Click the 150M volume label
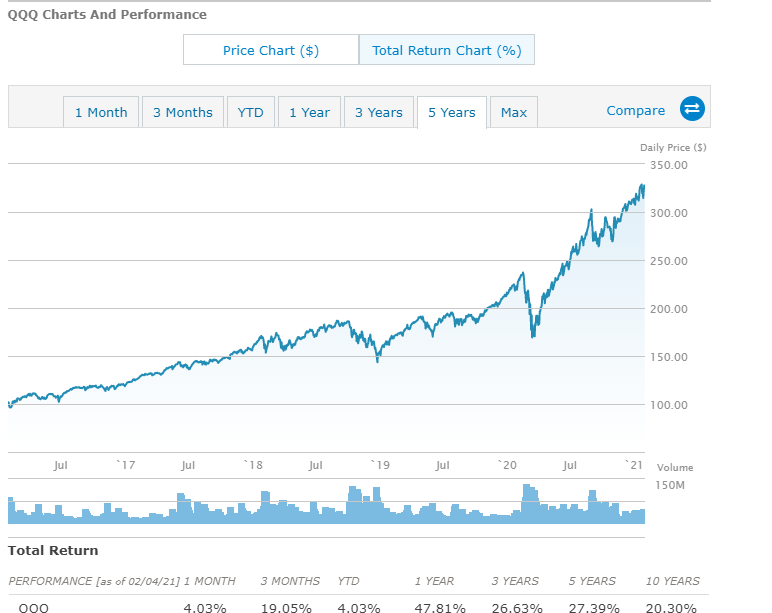This screenshot has height=613, width=772. [x=670, y=485]
